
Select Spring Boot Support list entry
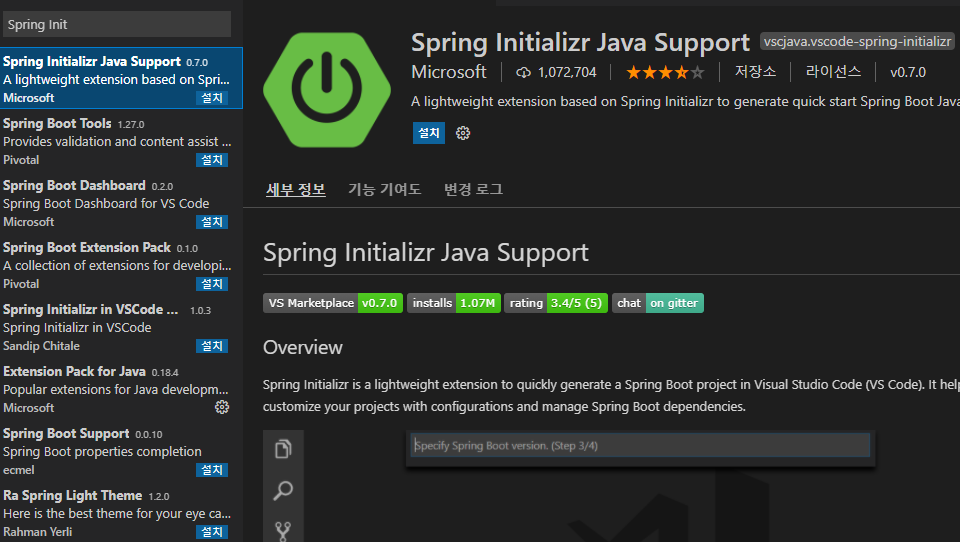(121, 451)
